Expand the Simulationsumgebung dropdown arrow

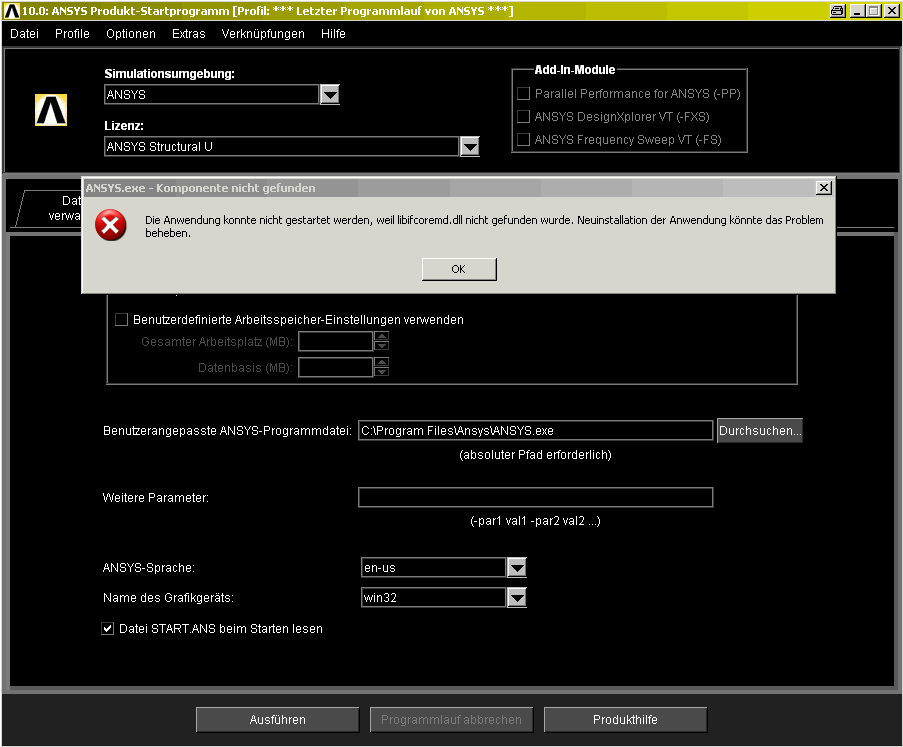tap(329, 94)
